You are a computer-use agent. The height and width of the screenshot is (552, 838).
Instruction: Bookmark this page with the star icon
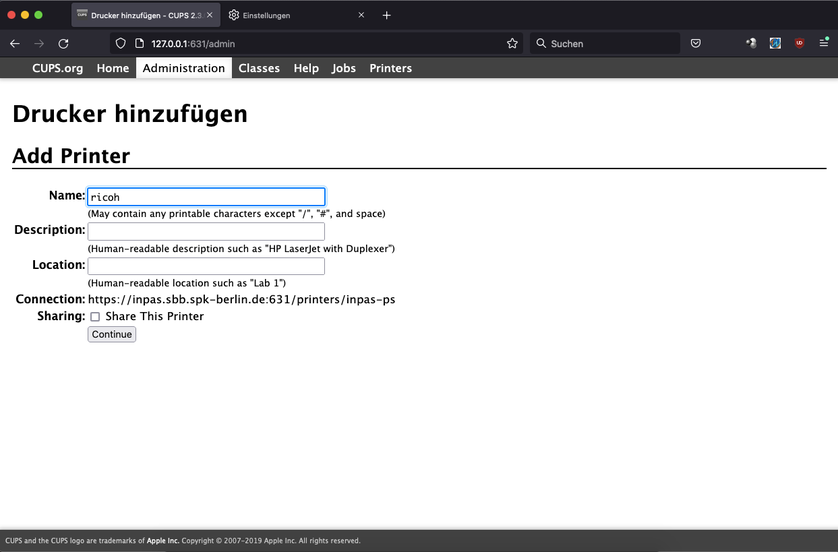(512, 44)
